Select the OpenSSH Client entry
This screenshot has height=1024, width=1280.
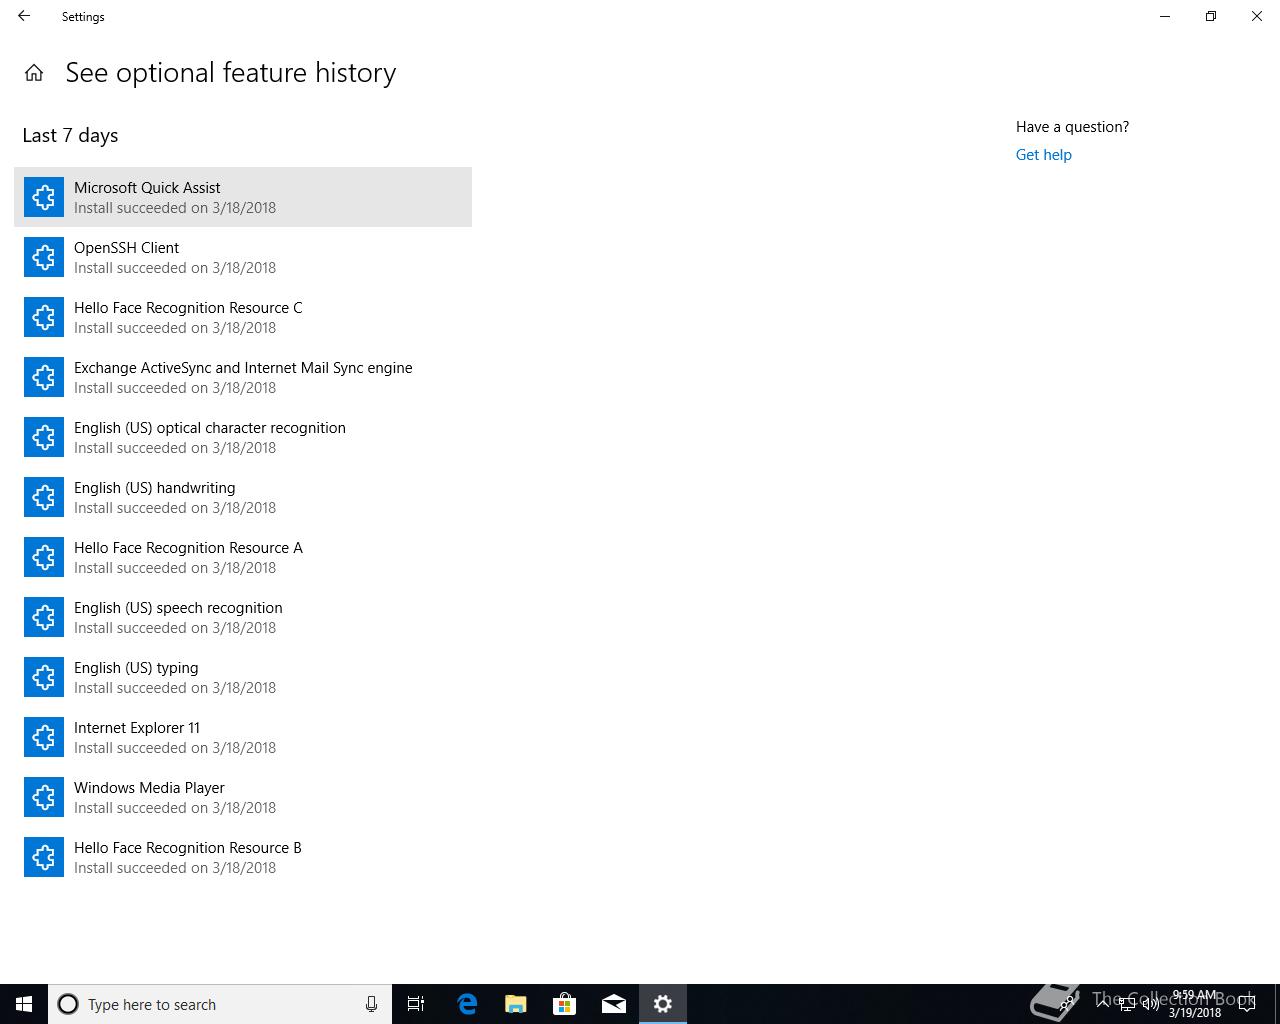point(243,257)
